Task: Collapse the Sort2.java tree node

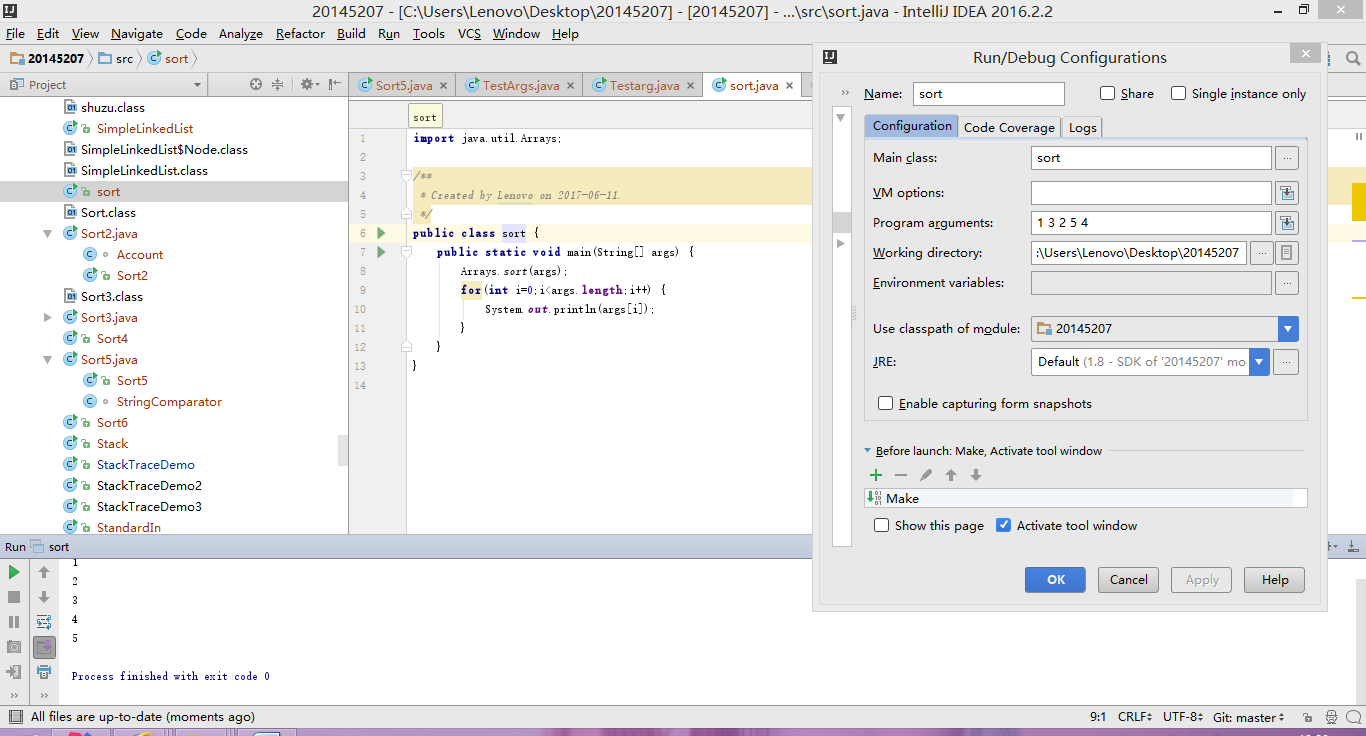Action: pos(47,234)
